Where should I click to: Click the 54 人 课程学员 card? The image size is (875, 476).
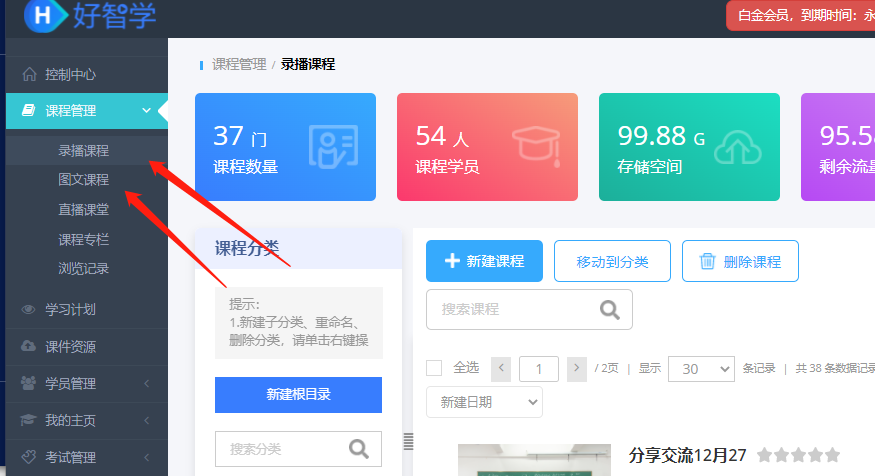pos(487,147)
